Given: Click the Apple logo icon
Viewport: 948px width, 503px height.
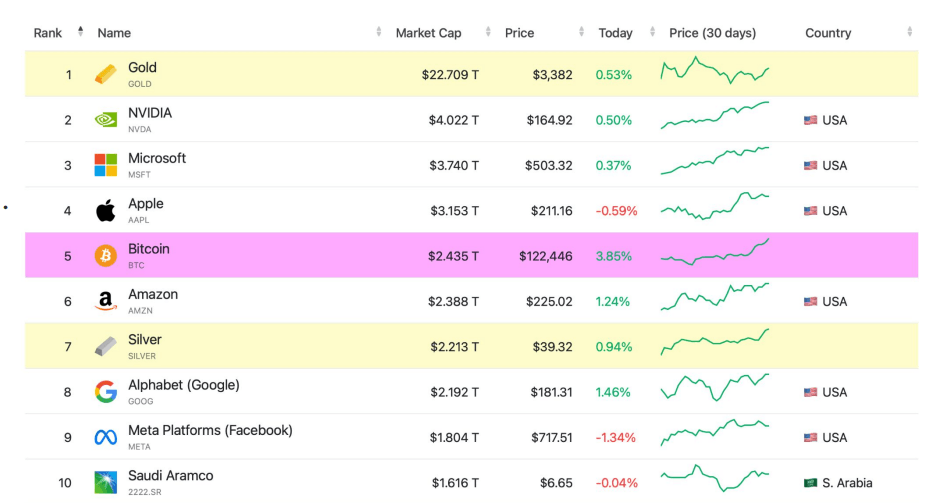Looking at the screenshot, I should click(x=105, y=211).
